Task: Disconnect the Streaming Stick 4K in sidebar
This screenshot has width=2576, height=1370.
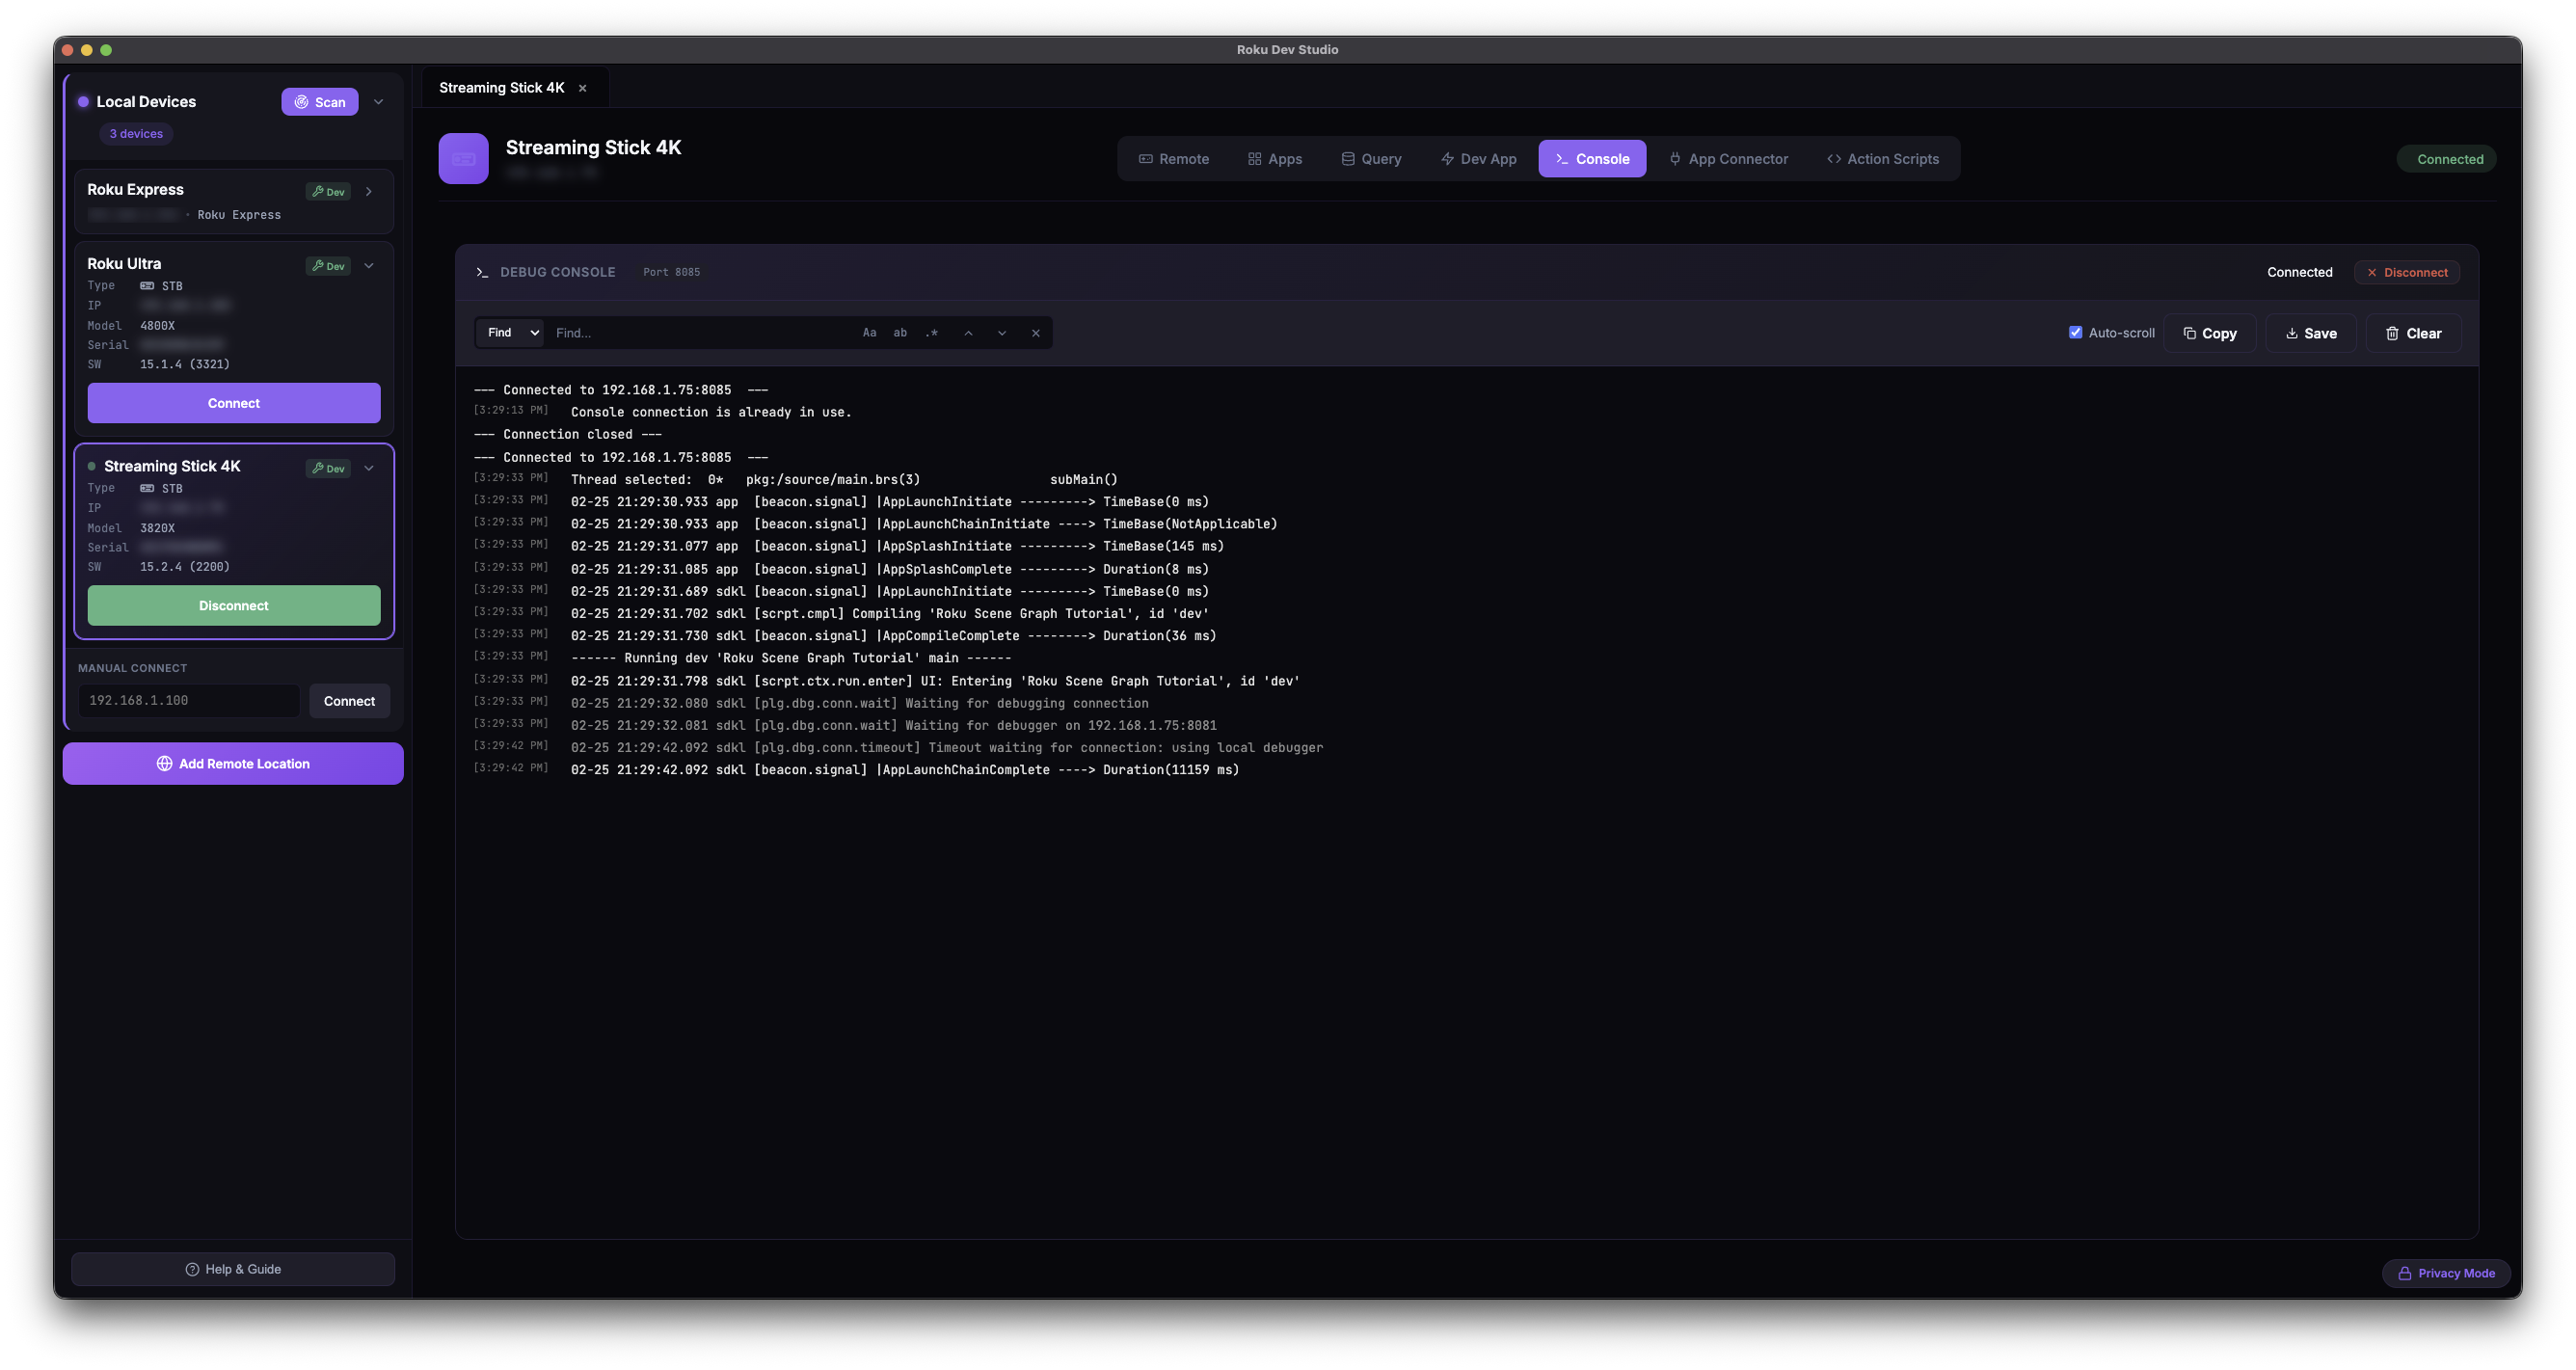Action: coord(234,605)
